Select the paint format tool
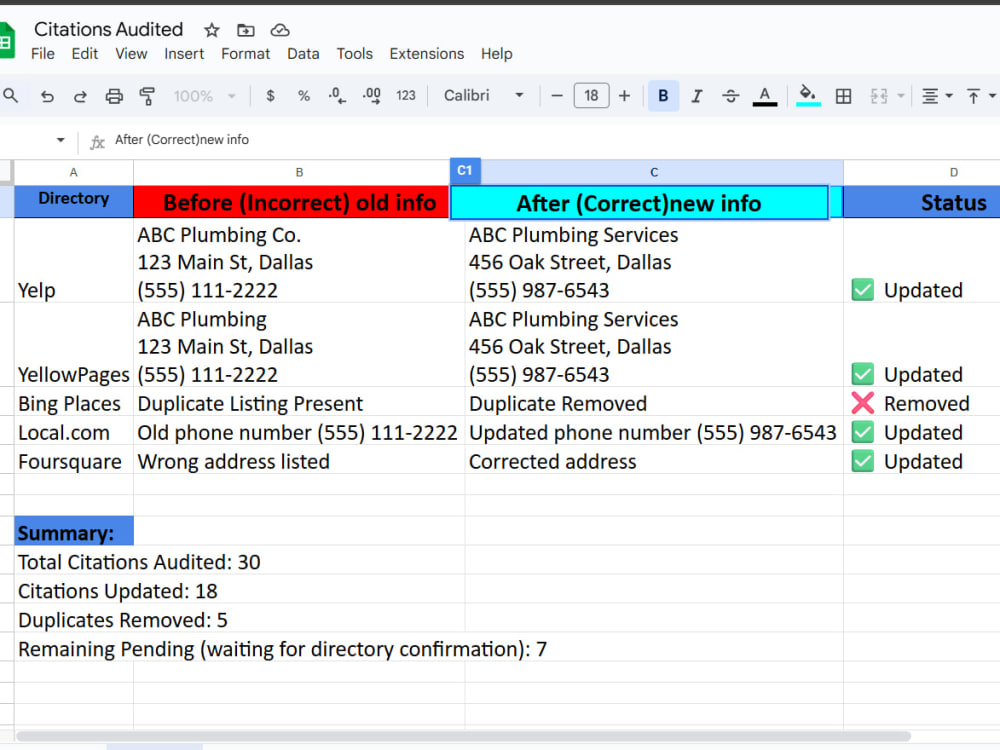The width and height of the screenshot is (1000, 750). click(147, 96)
